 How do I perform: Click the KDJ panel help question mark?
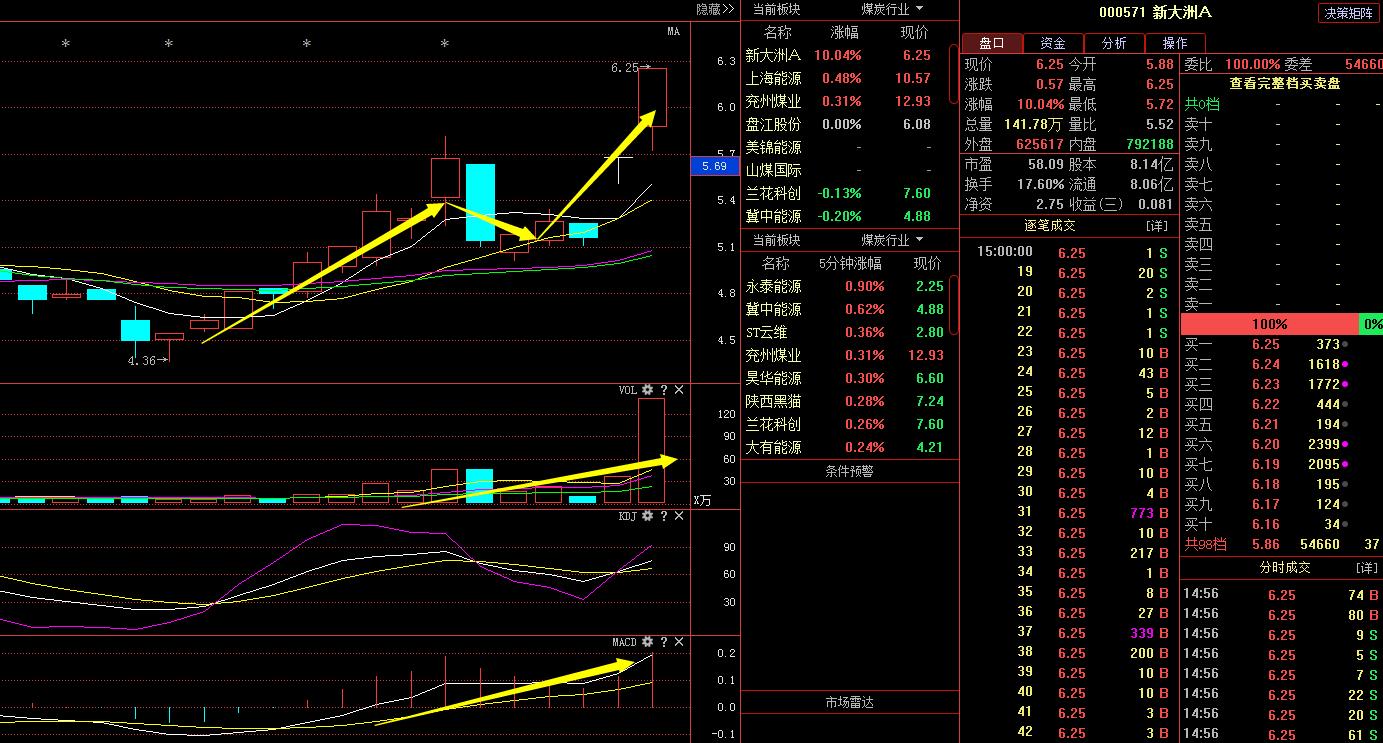tap(662, 517)
